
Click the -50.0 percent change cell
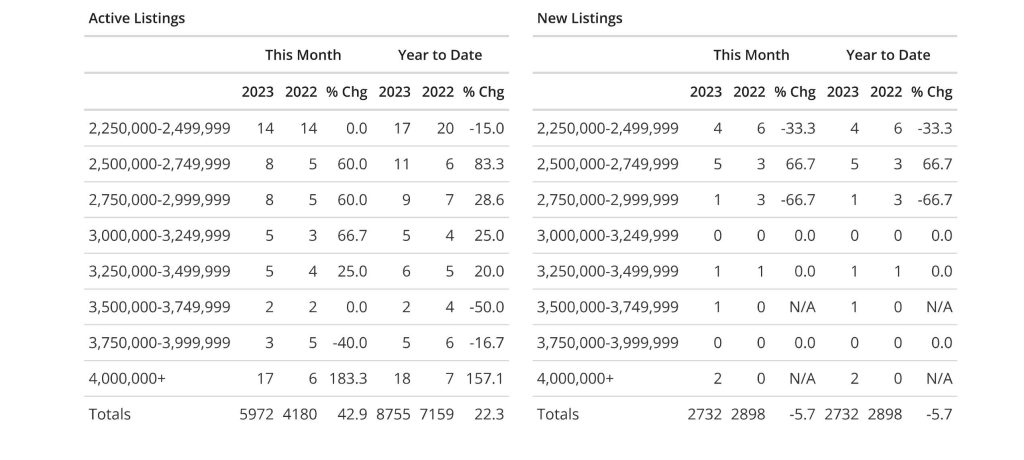(x=486, y=307)
